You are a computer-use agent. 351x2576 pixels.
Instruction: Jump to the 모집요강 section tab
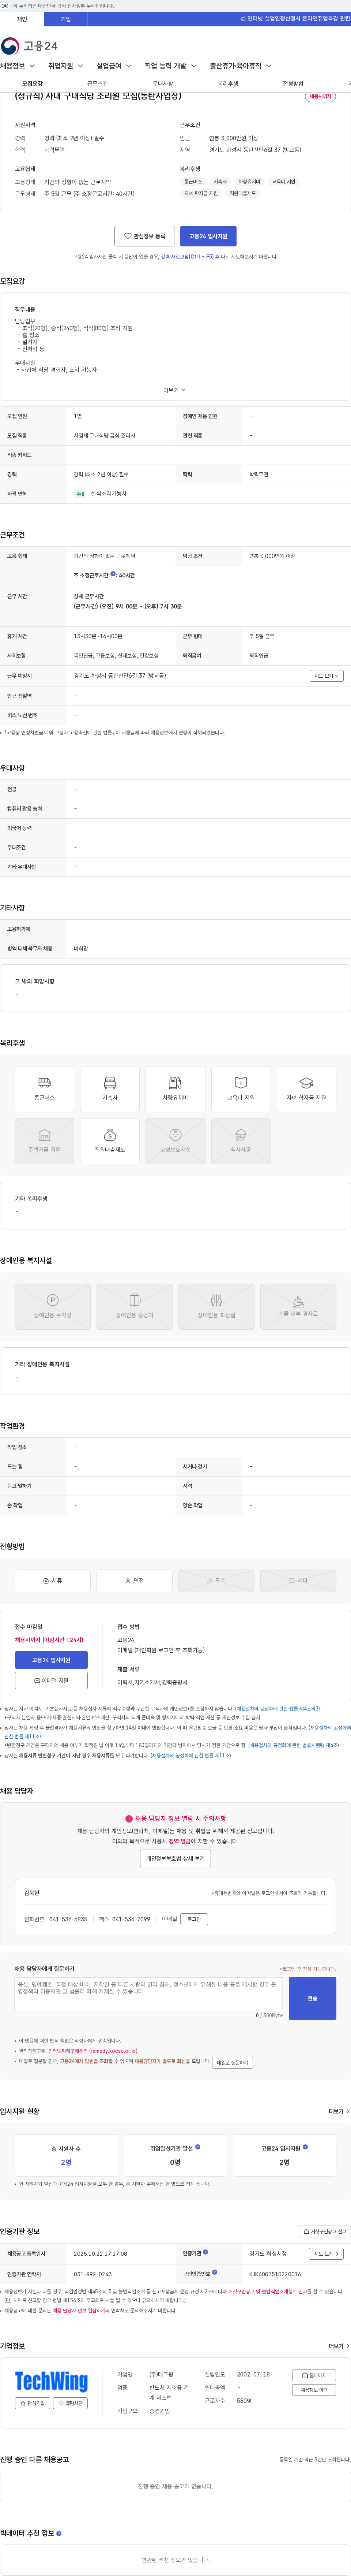pyautogui.click(x=32, y=84)
